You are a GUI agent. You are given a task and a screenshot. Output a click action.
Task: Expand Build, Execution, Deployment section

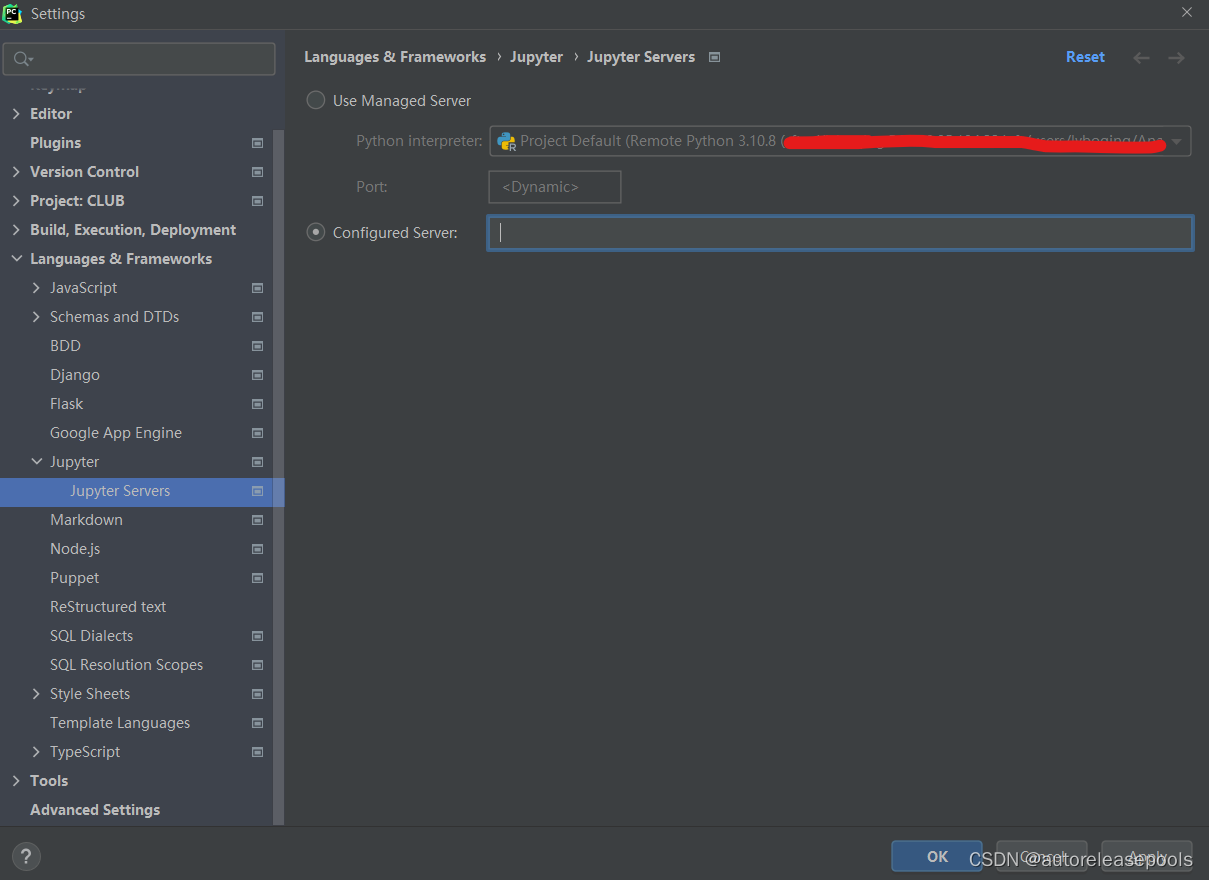point(16,230)
